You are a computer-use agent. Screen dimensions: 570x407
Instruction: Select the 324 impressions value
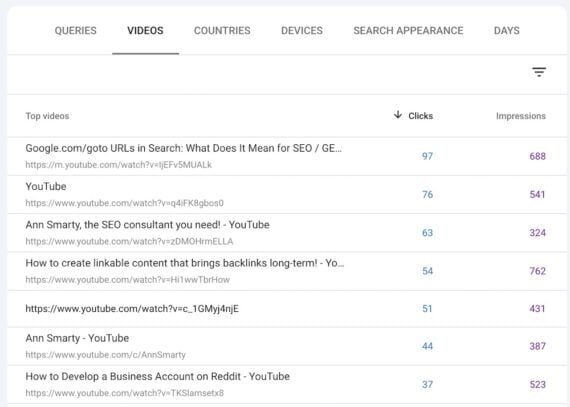pos(538,233)
